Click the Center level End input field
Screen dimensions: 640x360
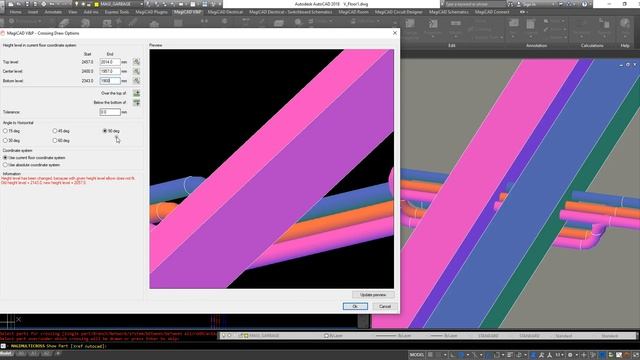[x=110, y=71]
